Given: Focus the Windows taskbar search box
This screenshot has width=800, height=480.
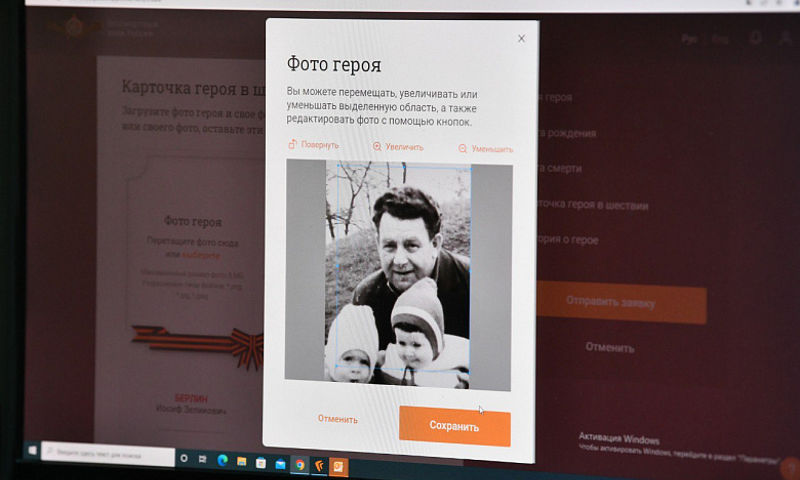Looking at the screenshot, I should (x=108, y=453).
